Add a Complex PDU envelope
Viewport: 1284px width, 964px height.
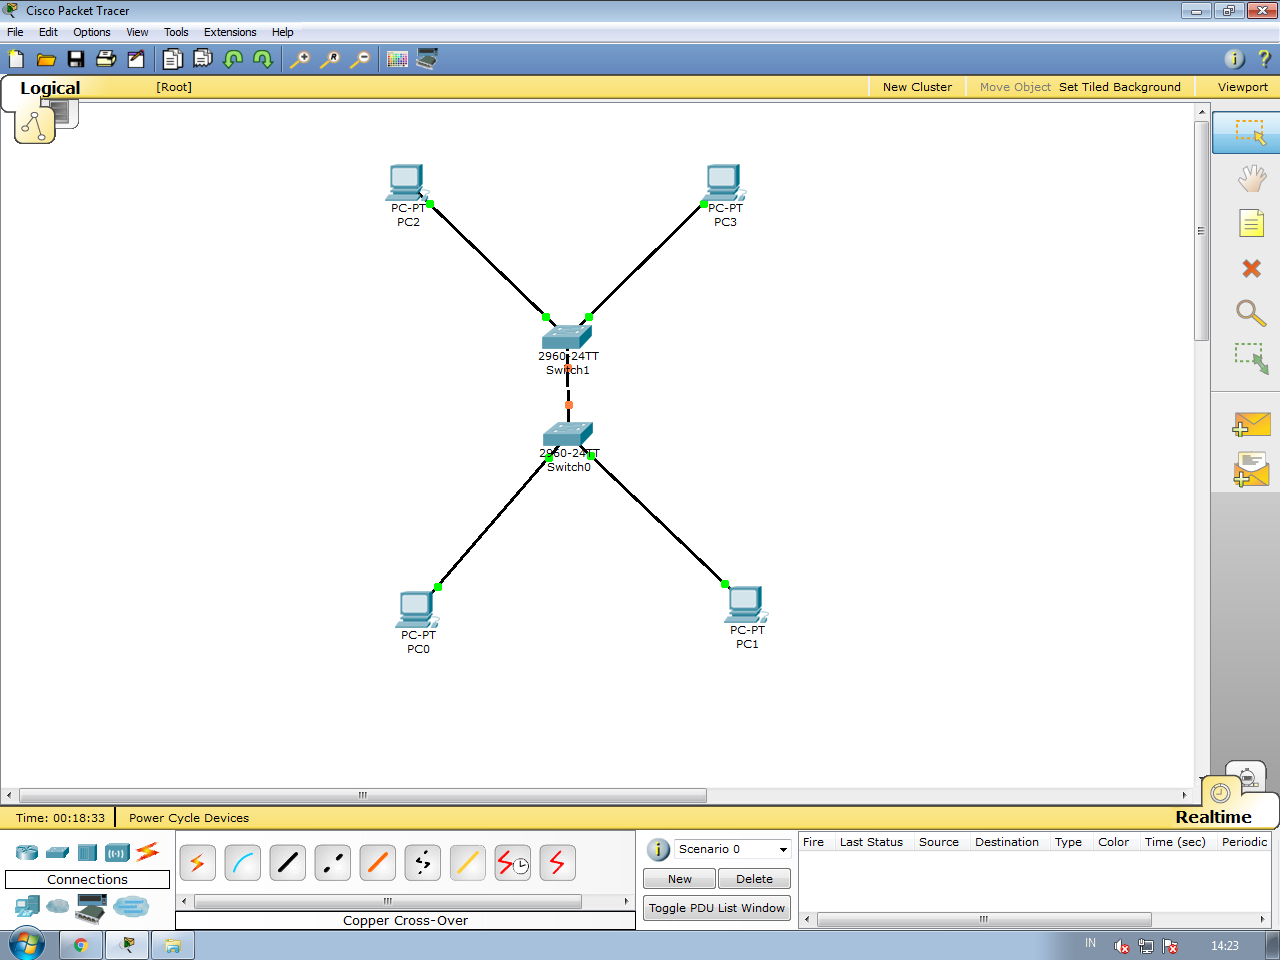(1251, 469)
